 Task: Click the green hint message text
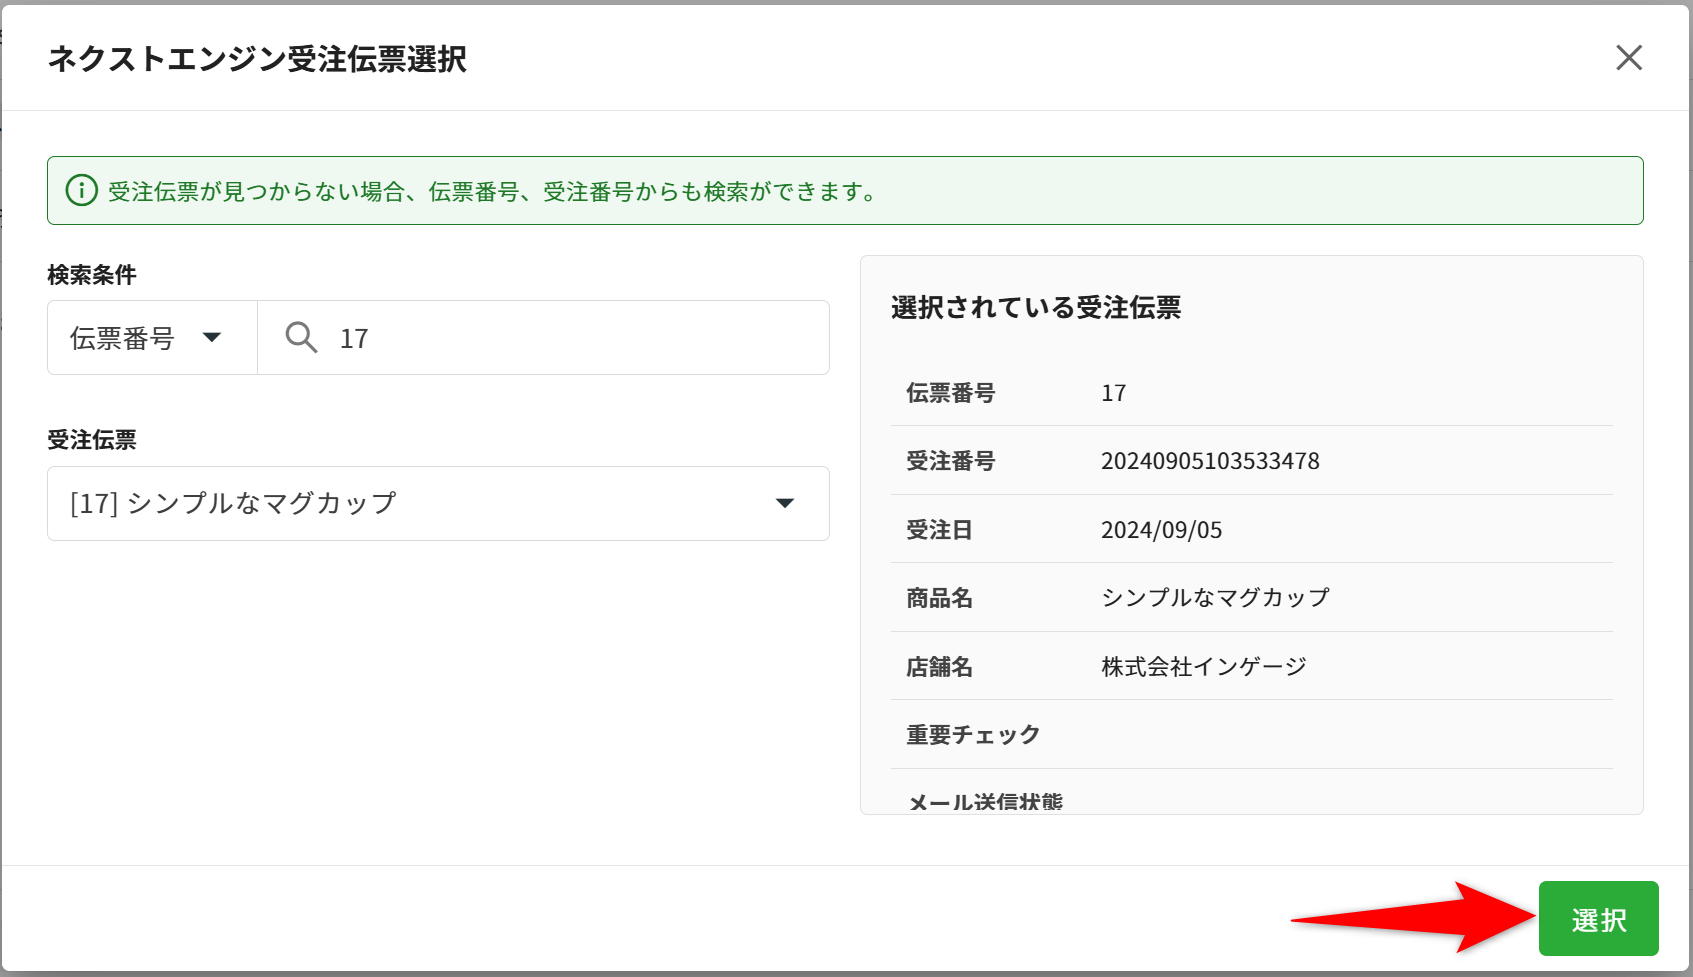click(492, 191)
